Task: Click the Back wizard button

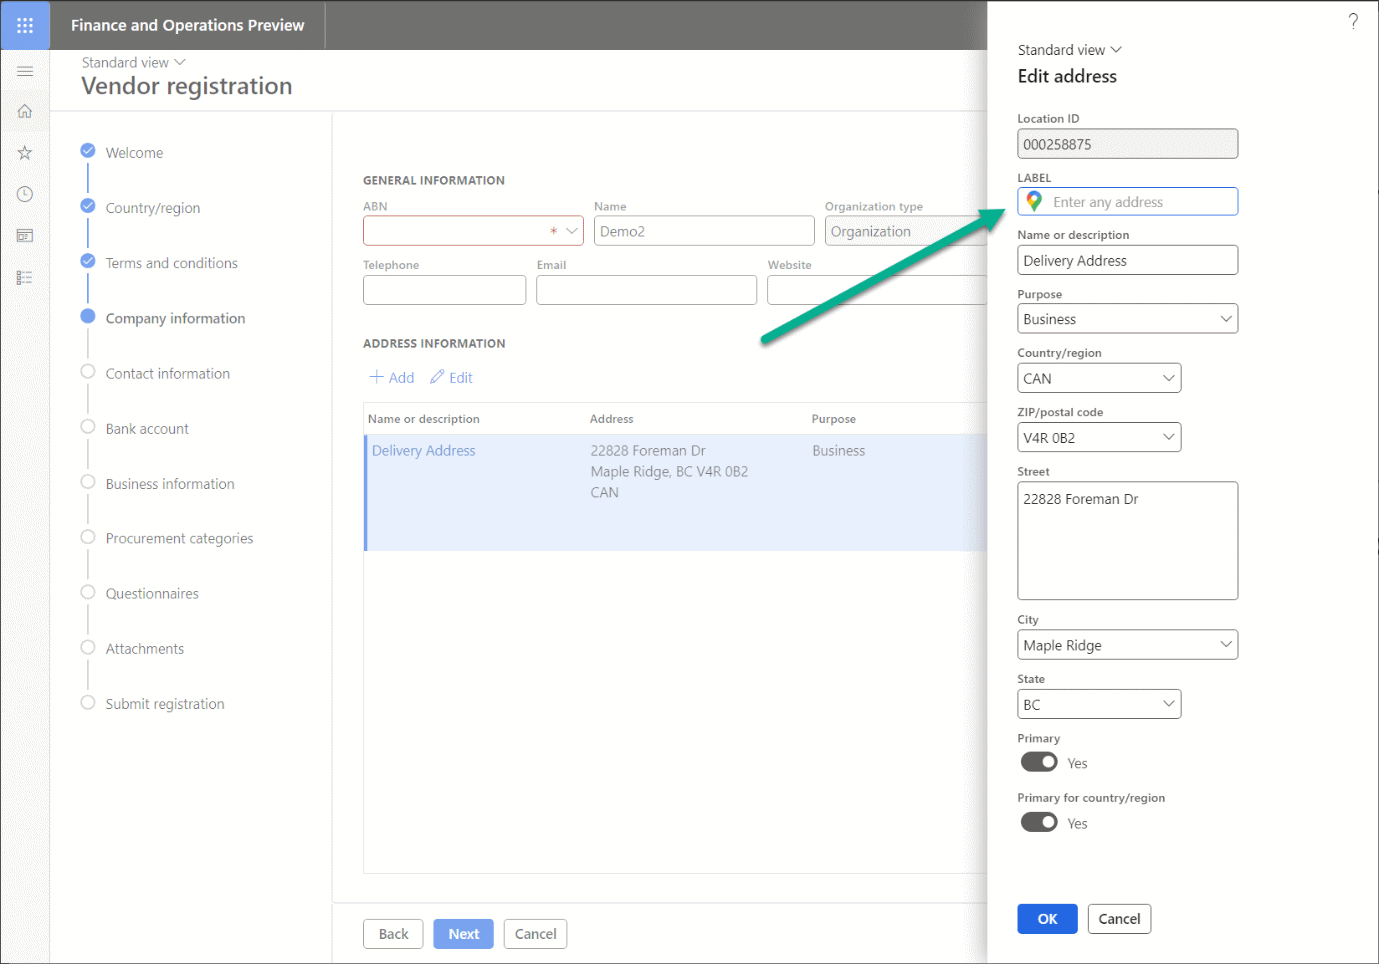Action: (x=393, y=934)
